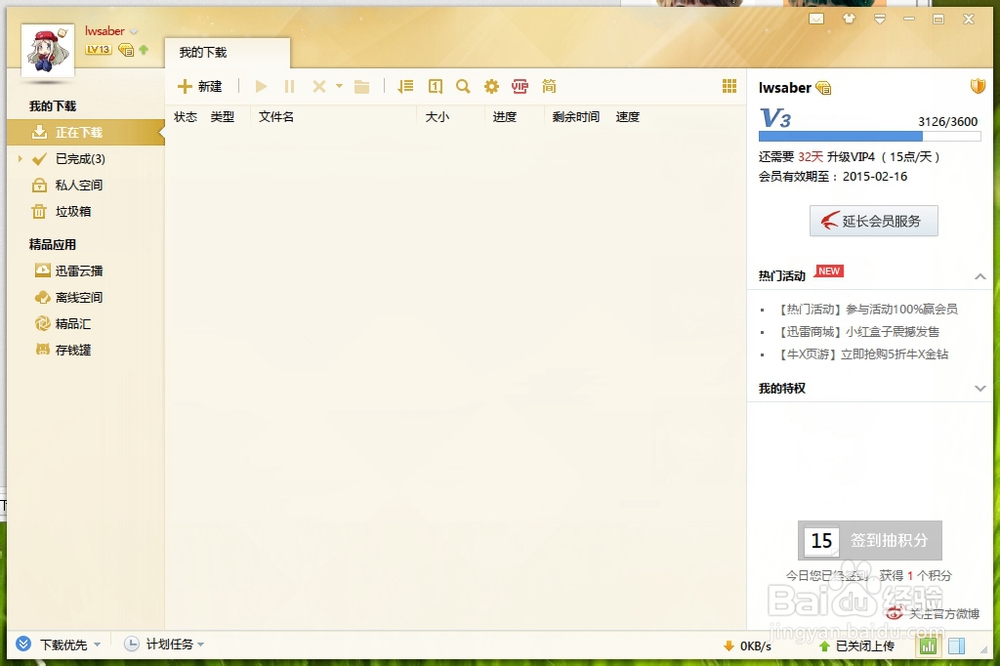Toggle the side panel icon in status bar
The width and height of the screenshot is (1000, 666).
click(x=957, y=646)
